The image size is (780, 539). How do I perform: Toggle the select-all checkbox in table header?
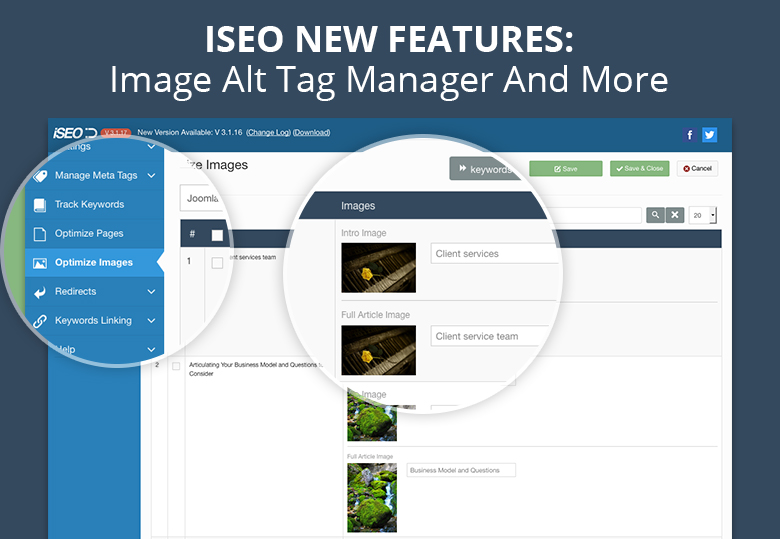coord(217,236)
